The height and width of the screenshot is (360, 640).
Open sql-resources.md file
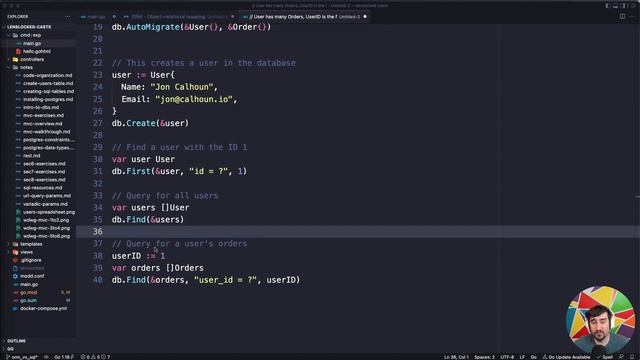(42, 188)
